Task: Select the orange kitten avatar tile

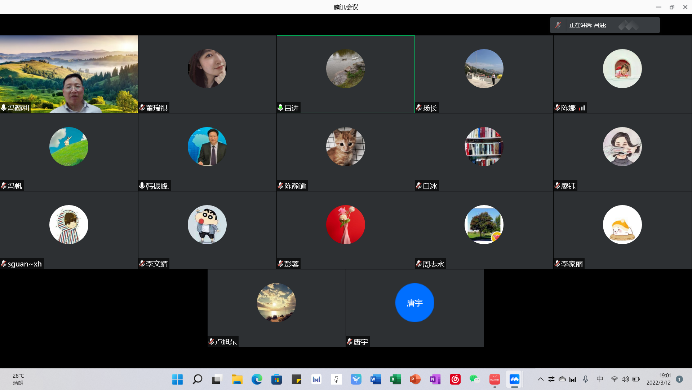Action: pos(346,152)
